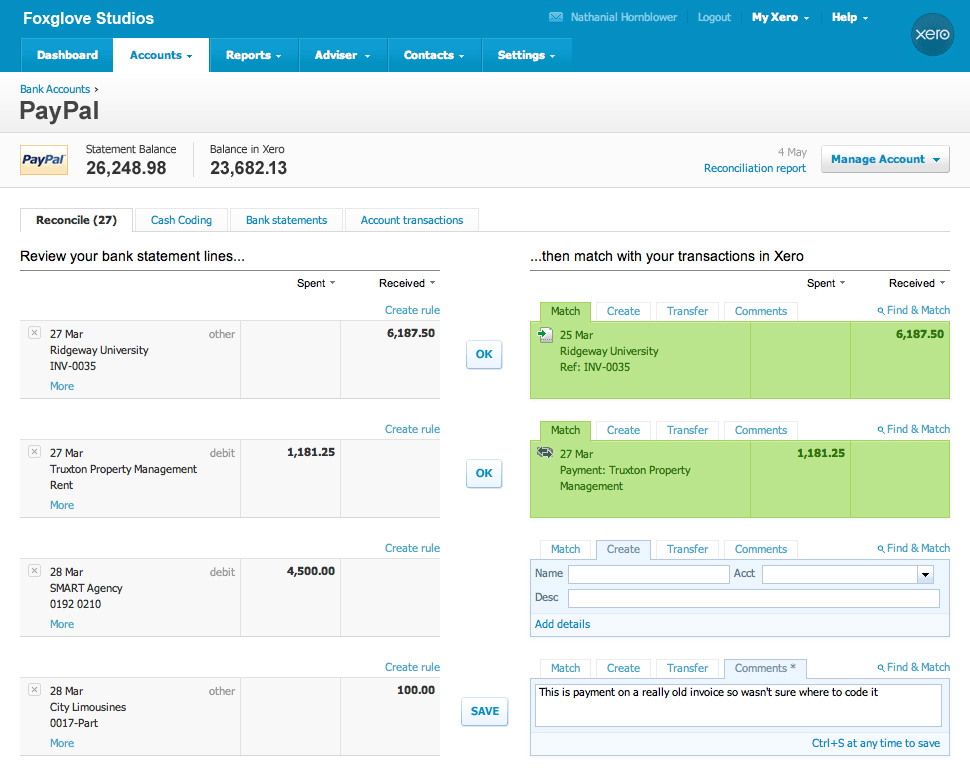Viewport: 970px width, 772px height.
Task: Switch to the Account transactions tab
Action: [x=412, y=220]
